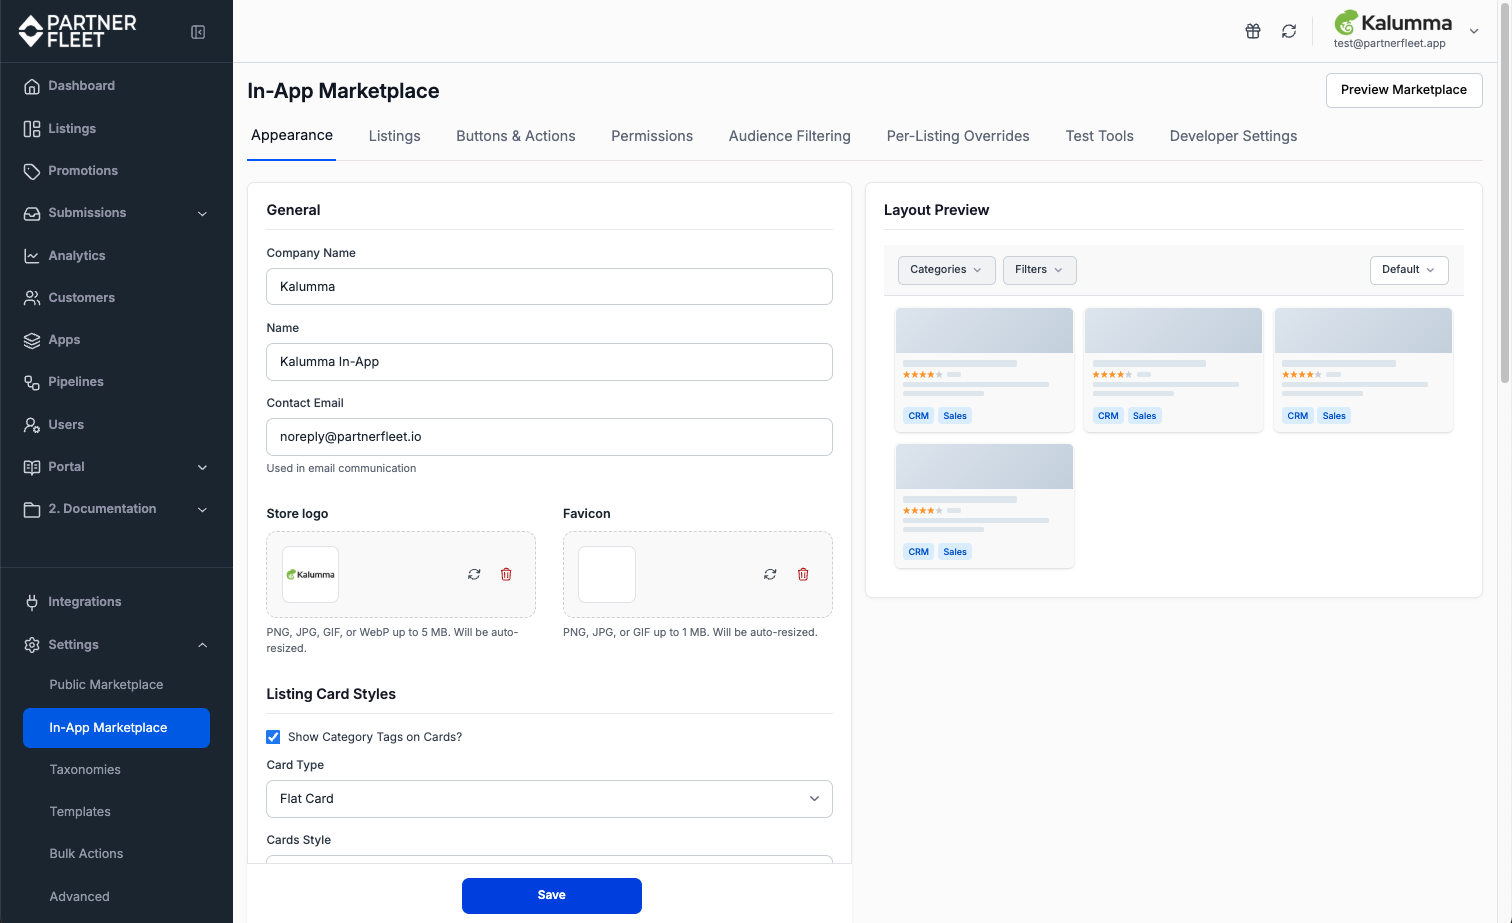Click the Users icon in sidebar
This screenshot has width=1512, height=923.
(x=32, y=425)
